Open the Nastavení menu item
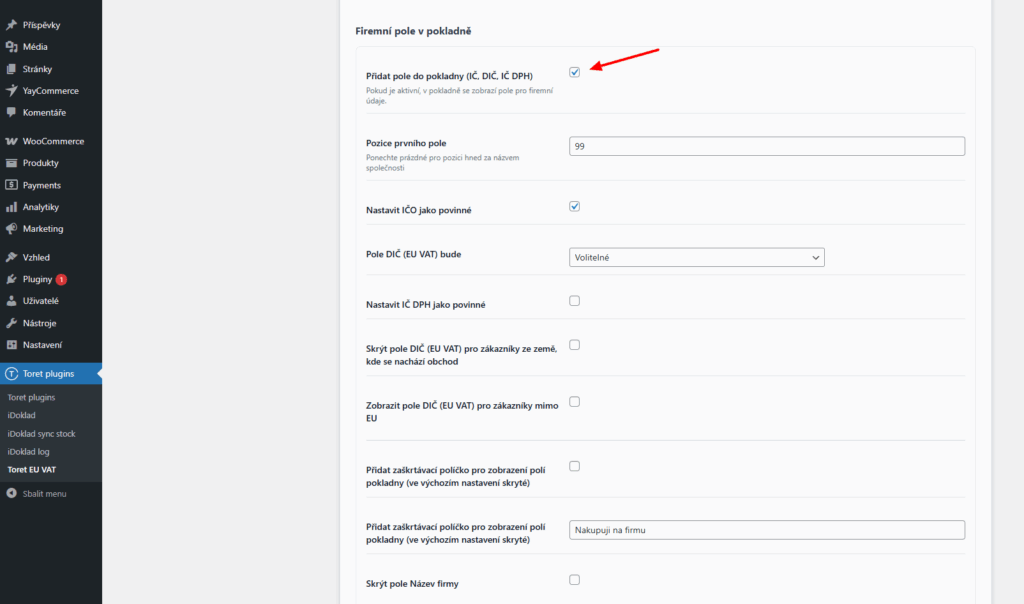 pos(43,345)
